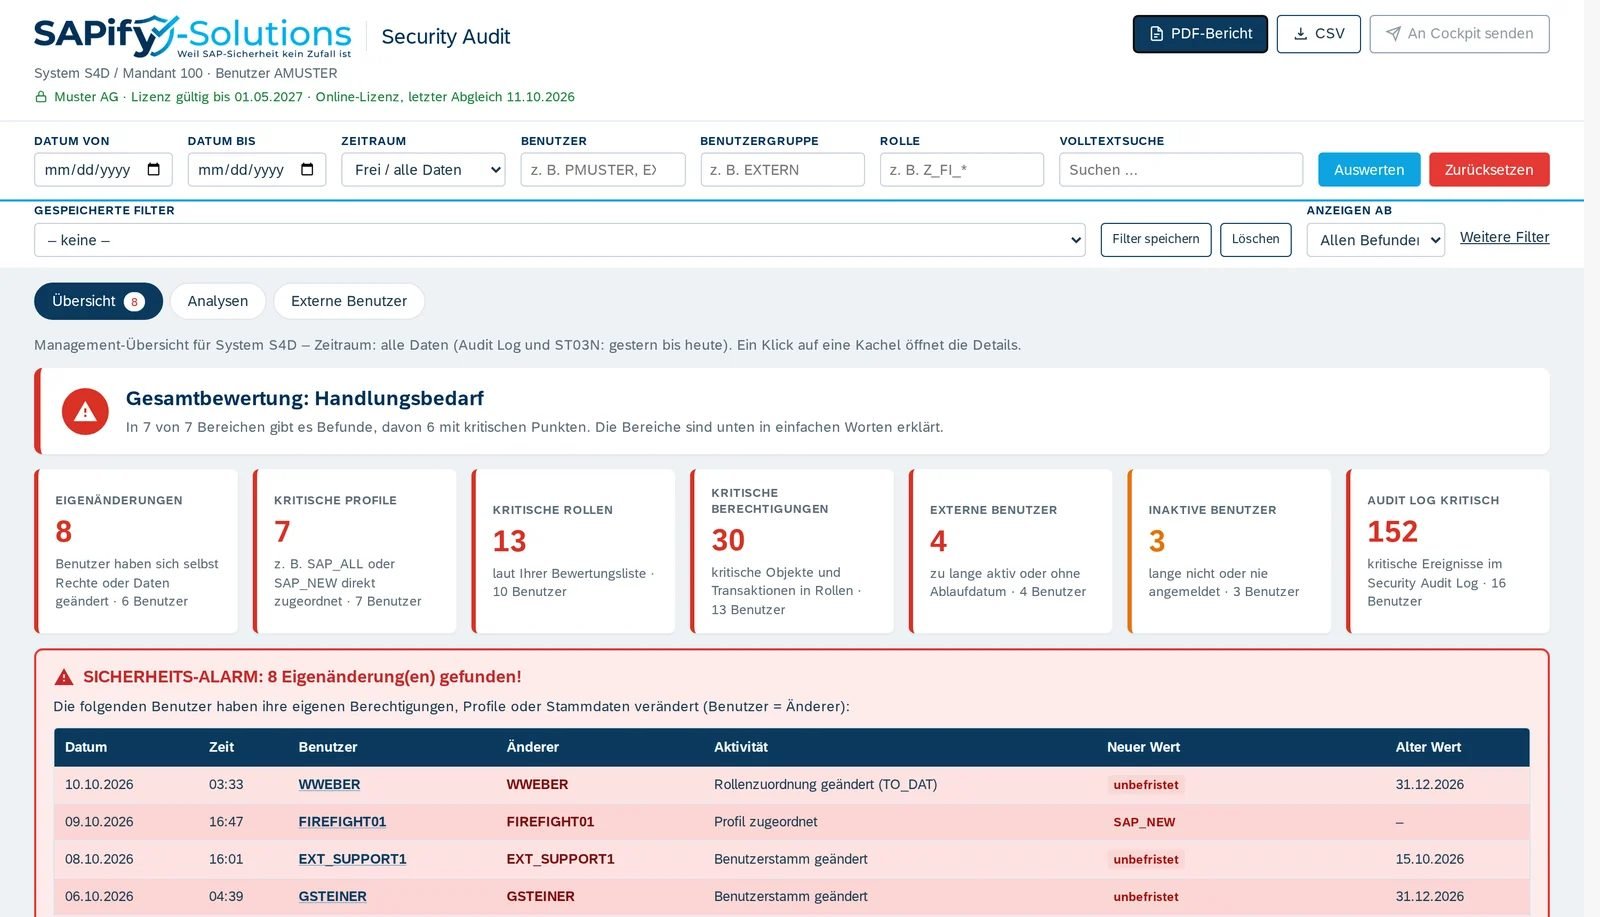This screenshot has height=917, width=1600.
Task: Click An Cockpit senden button
Action: pos(1459,34)
